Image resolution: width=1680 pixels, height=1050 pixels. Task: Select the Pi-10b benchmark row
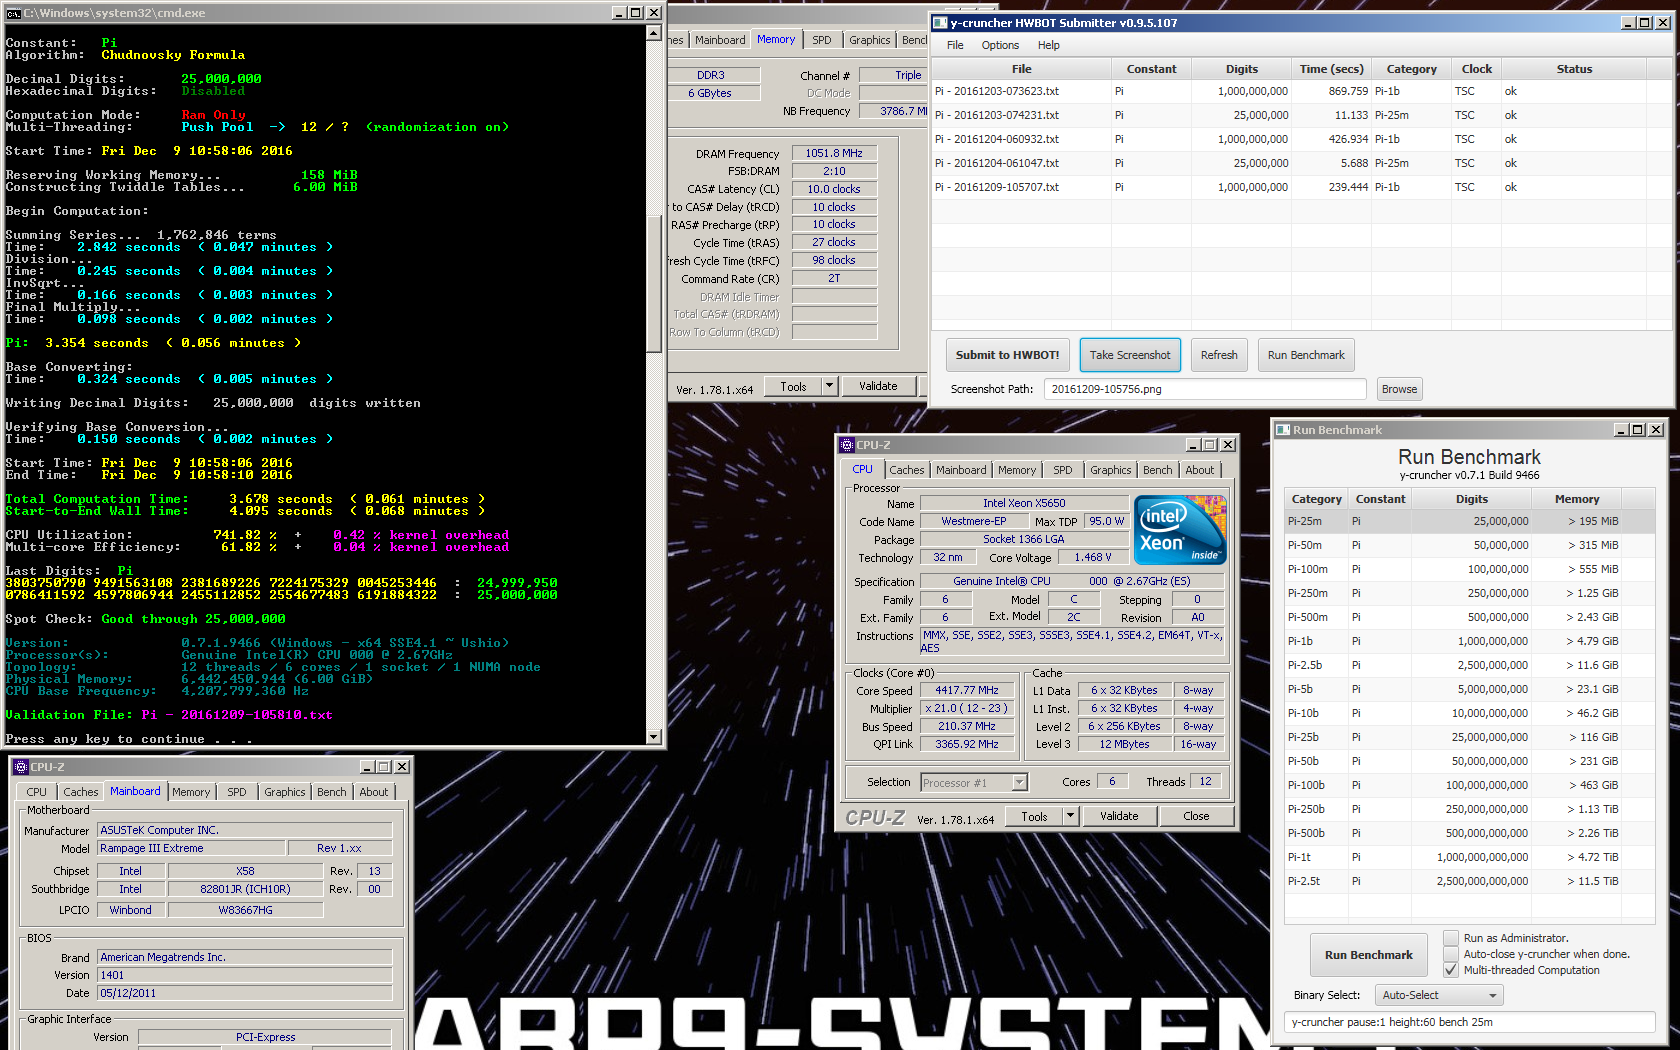click(x=1469, y=713)
